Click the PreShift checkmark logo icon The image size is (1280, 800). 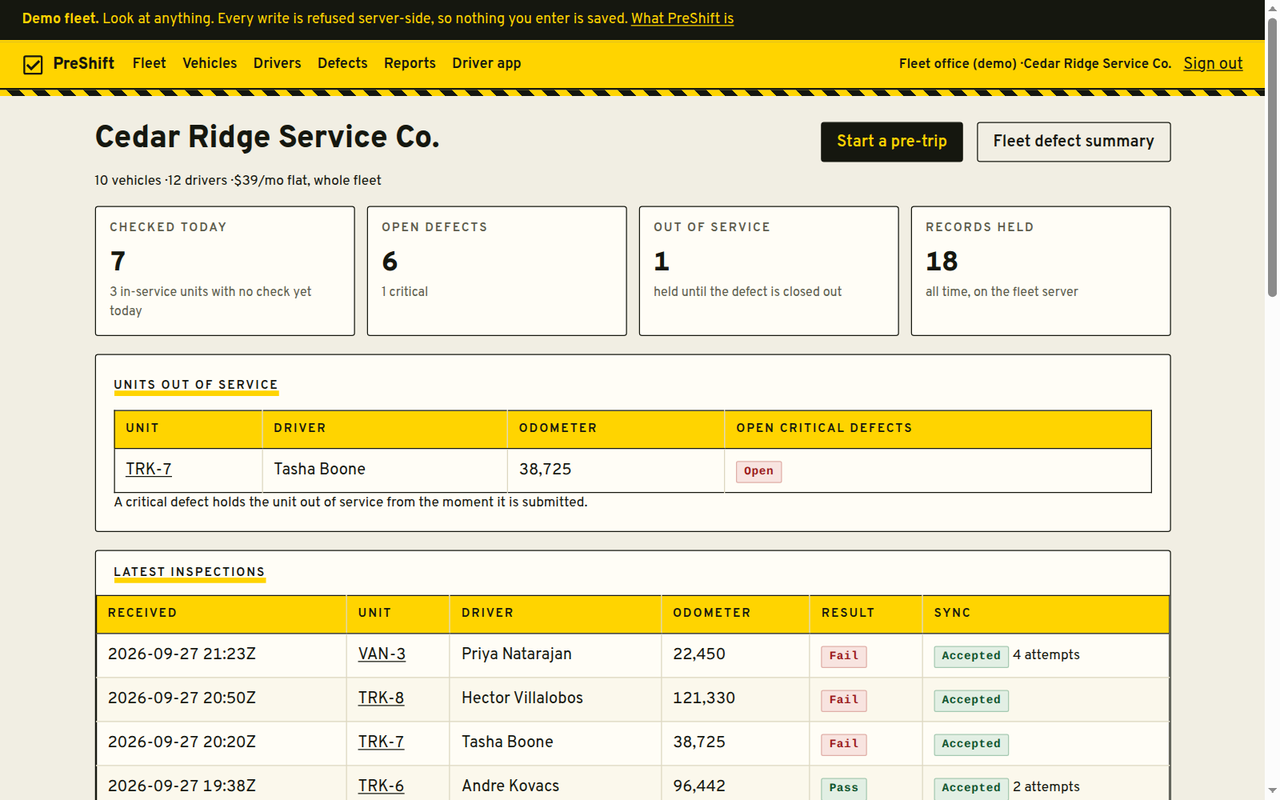pyautogui.click(x=33, y=64)
